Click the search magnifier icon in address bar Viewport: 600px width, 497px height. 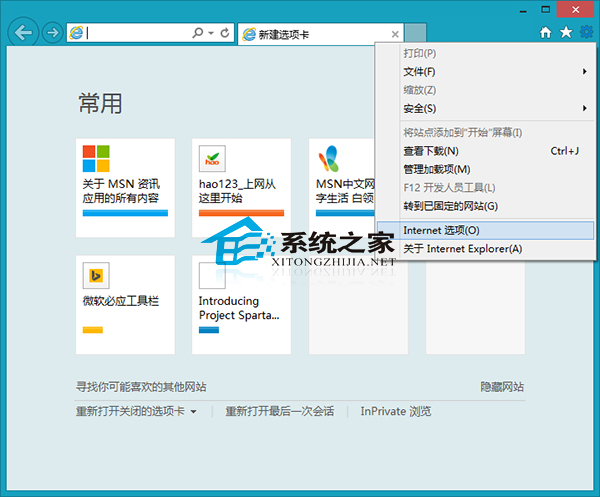click(x=197, y=33)
